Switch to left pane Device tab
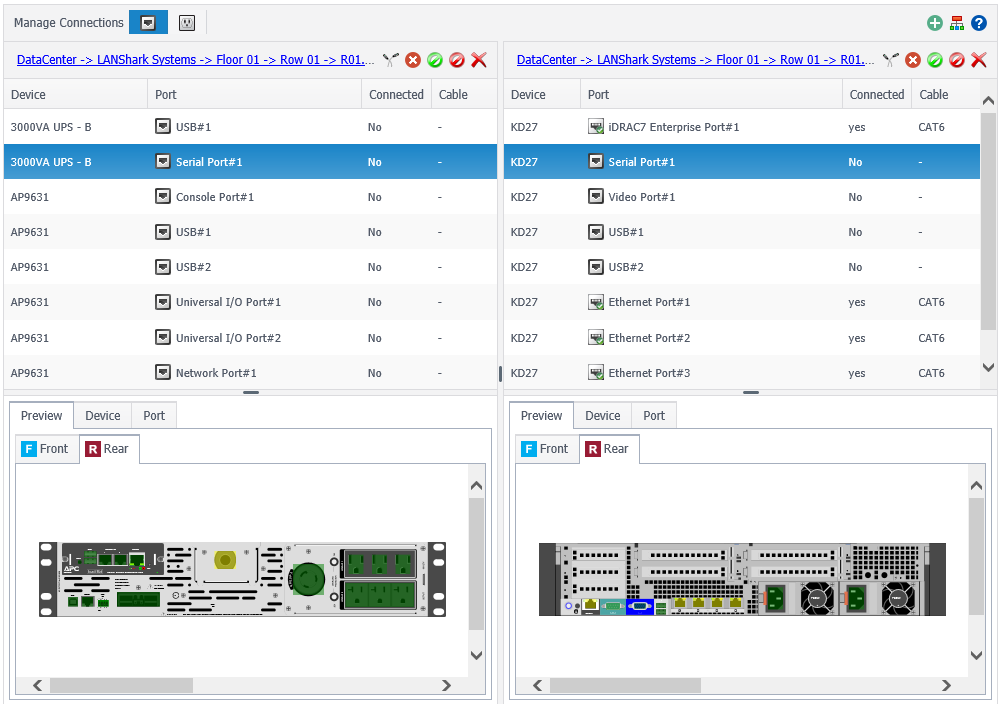 [x=103, y=416]
